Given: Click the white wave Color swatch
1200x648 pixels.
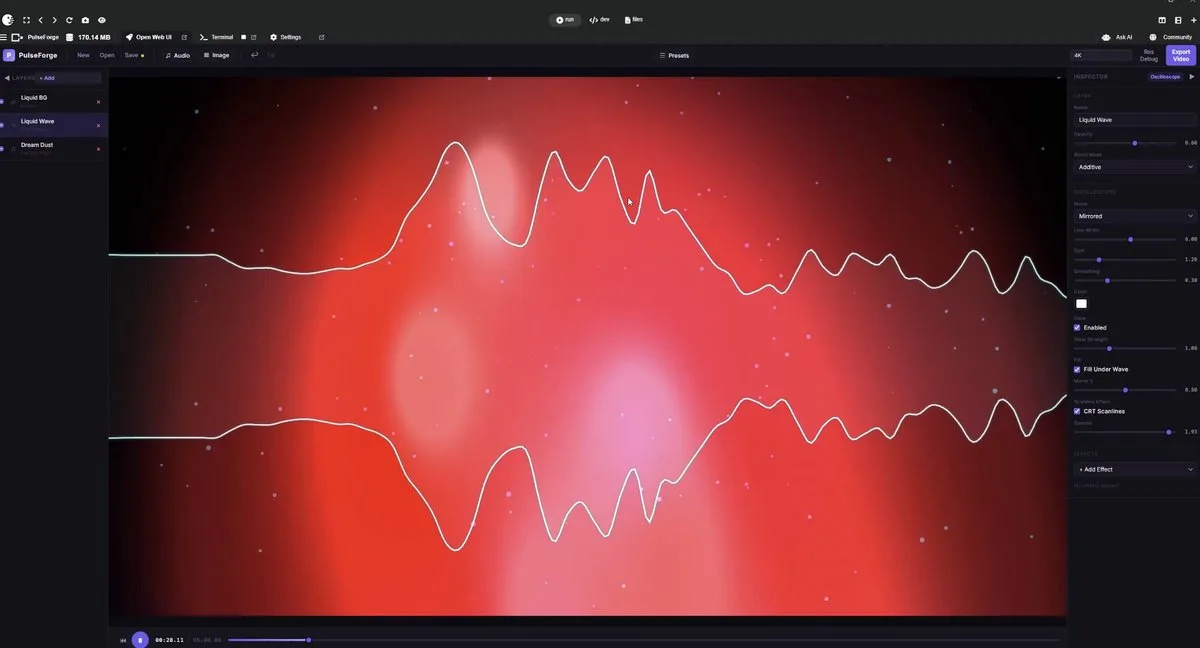Looking at the screenshot, I should click(1081, 304).
